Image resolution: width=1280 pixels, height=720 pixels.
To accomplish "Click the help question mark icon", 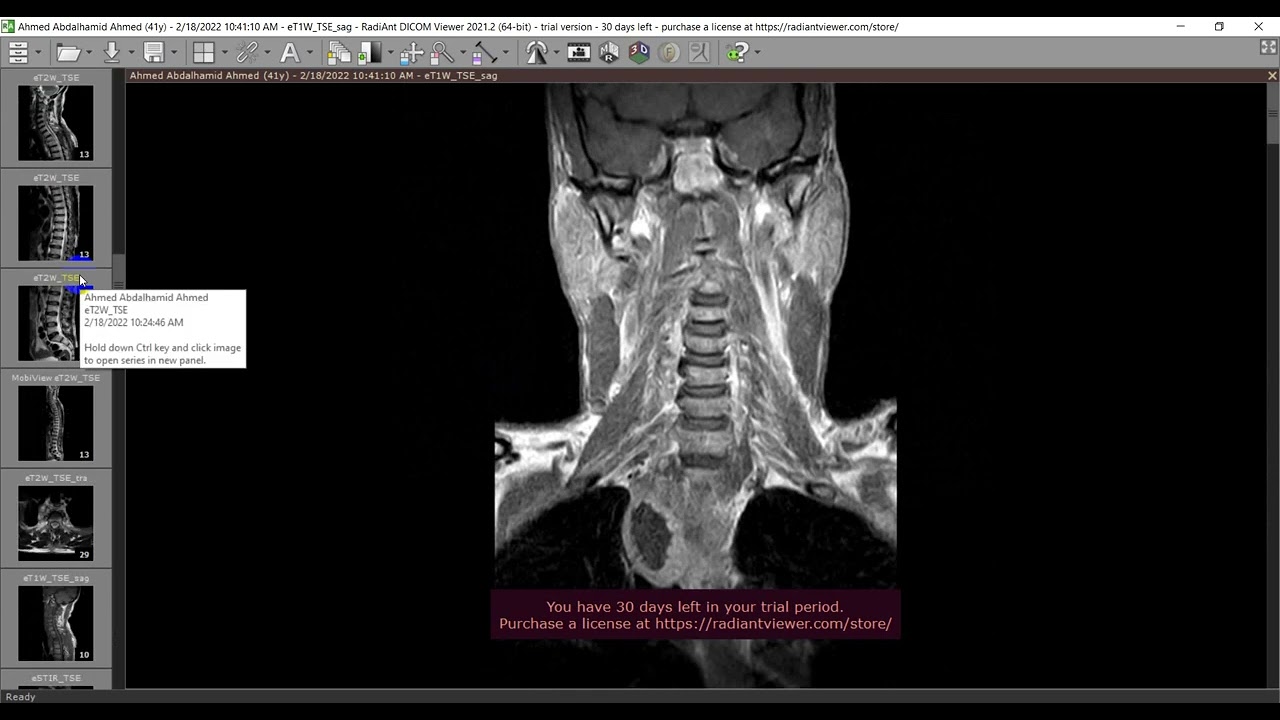I will [739, 52].
